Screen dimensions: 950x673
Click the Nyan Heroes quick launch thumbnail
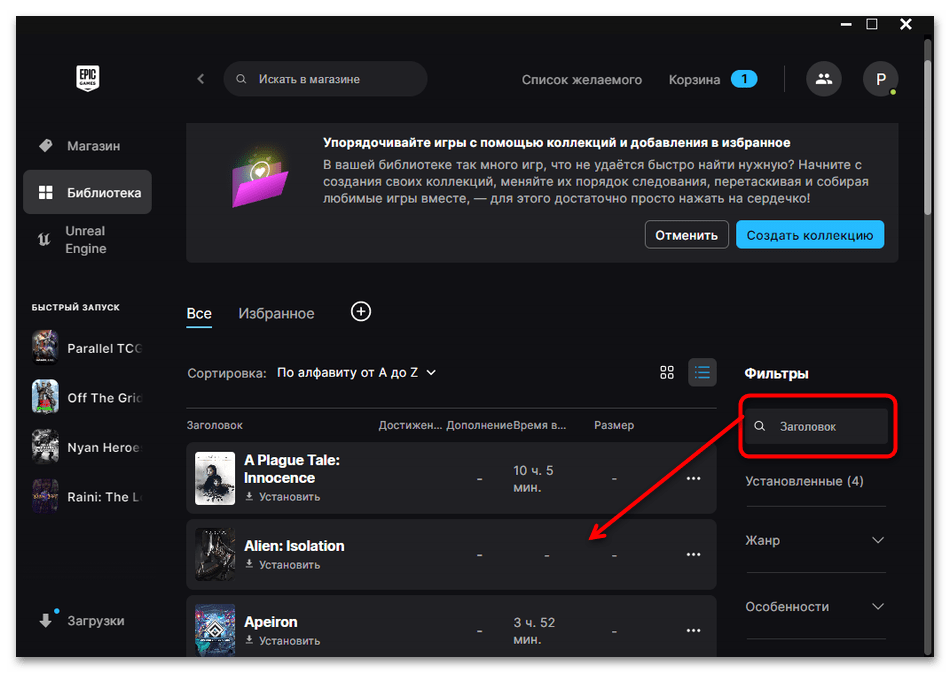(45, 446)
